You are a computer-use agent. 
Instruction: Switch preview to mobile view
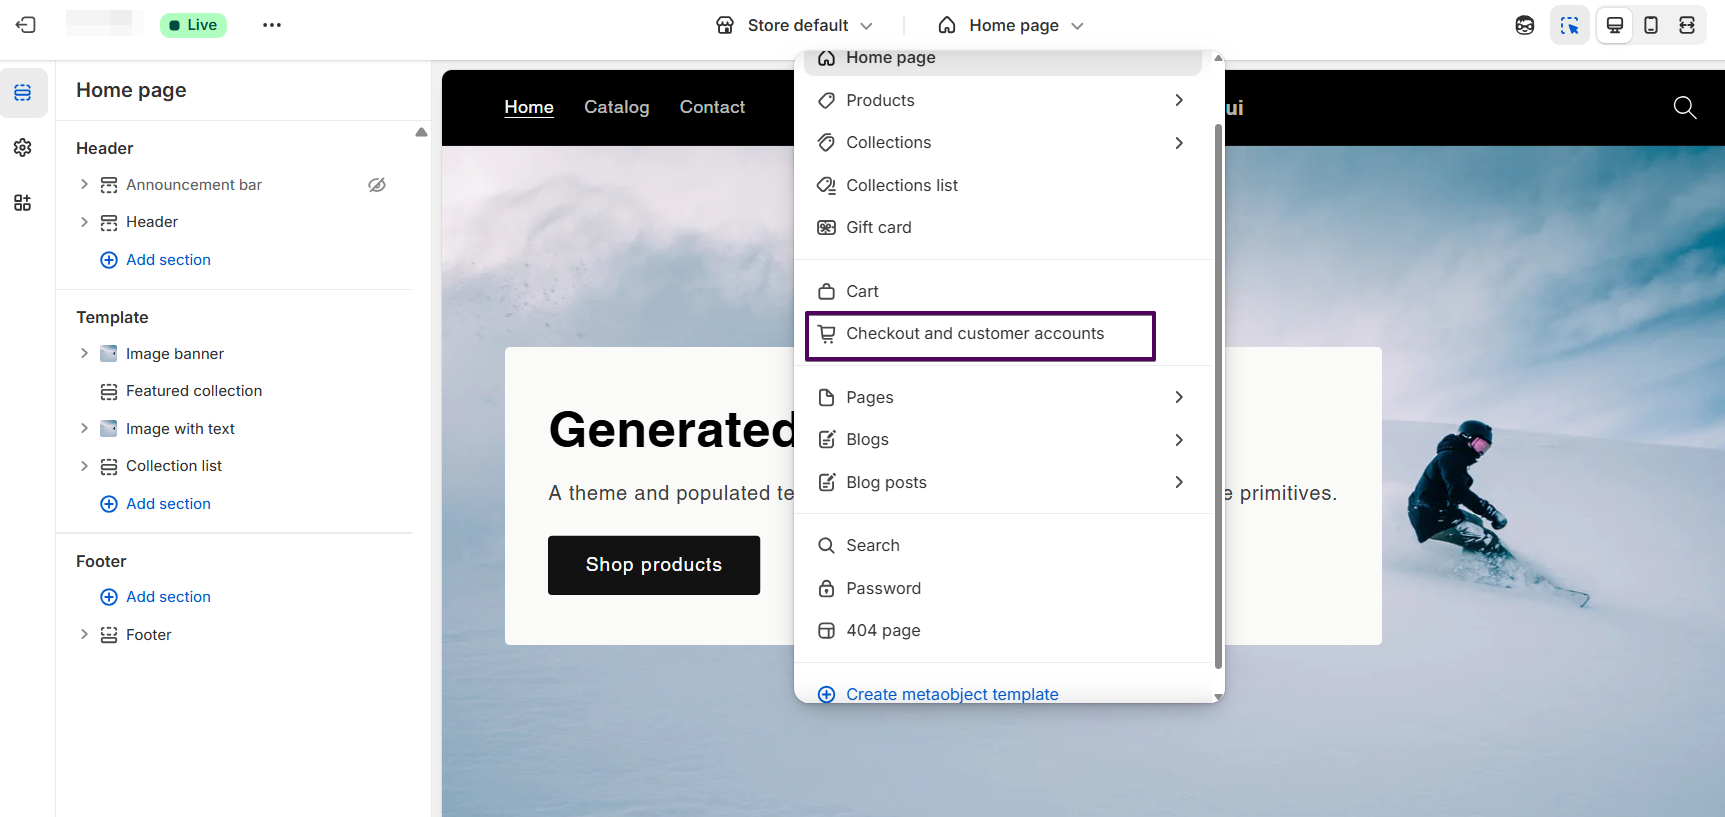[x=1651, y=25]
